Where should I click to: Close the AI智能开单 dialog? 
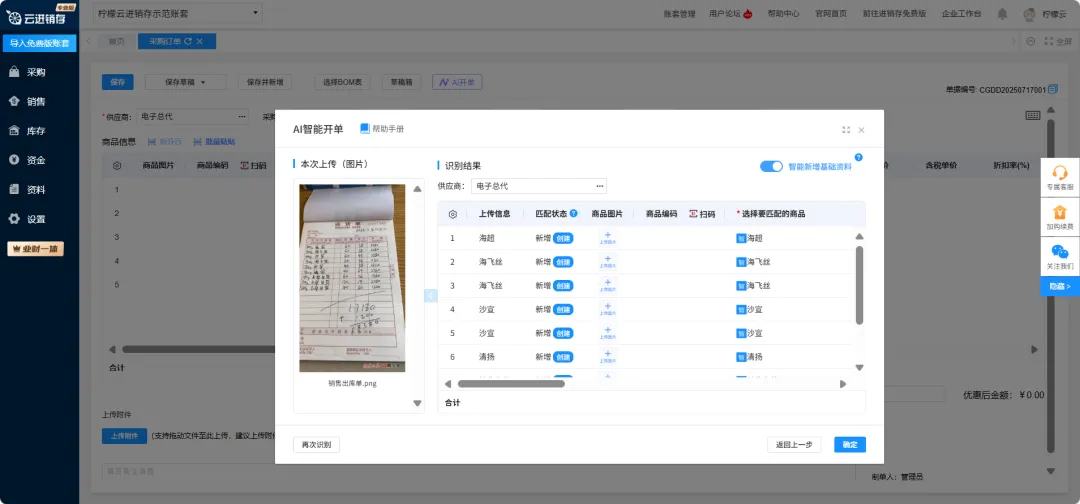point(861,129)
